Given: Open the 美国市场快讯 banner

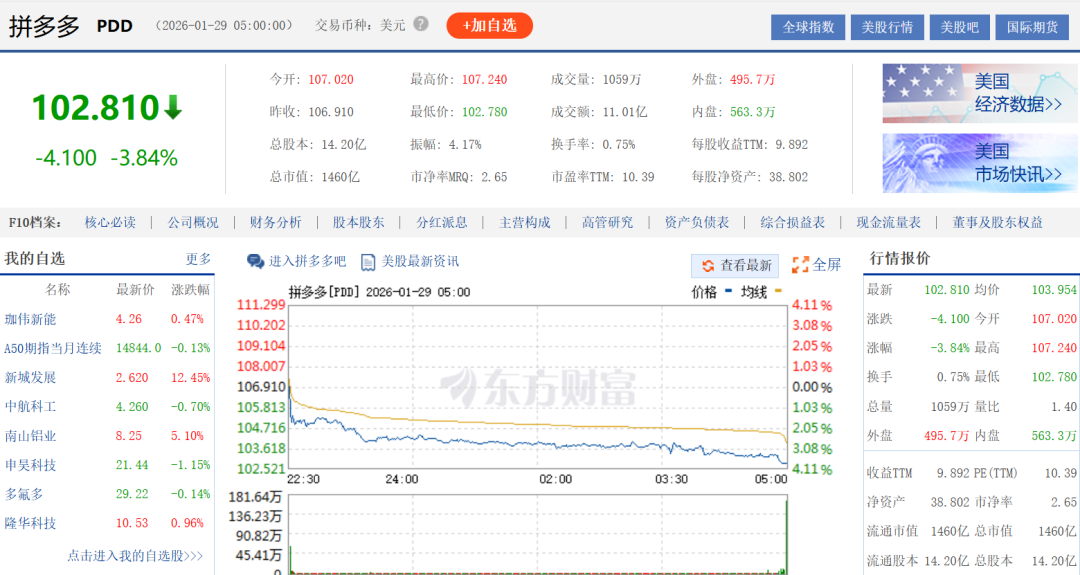Looking at the screenshot, I should pyautogui.click(x=980, y=163).
